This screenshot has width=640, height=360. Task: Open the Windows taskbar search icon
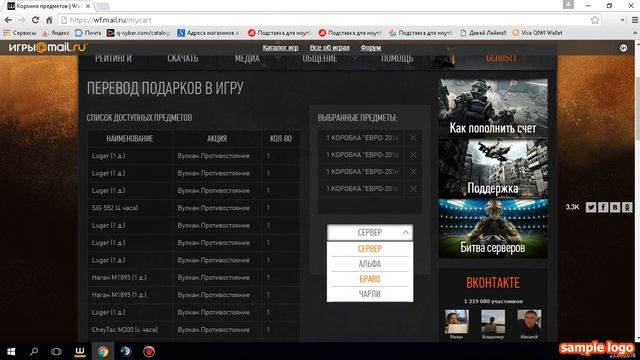pos(34,351)
